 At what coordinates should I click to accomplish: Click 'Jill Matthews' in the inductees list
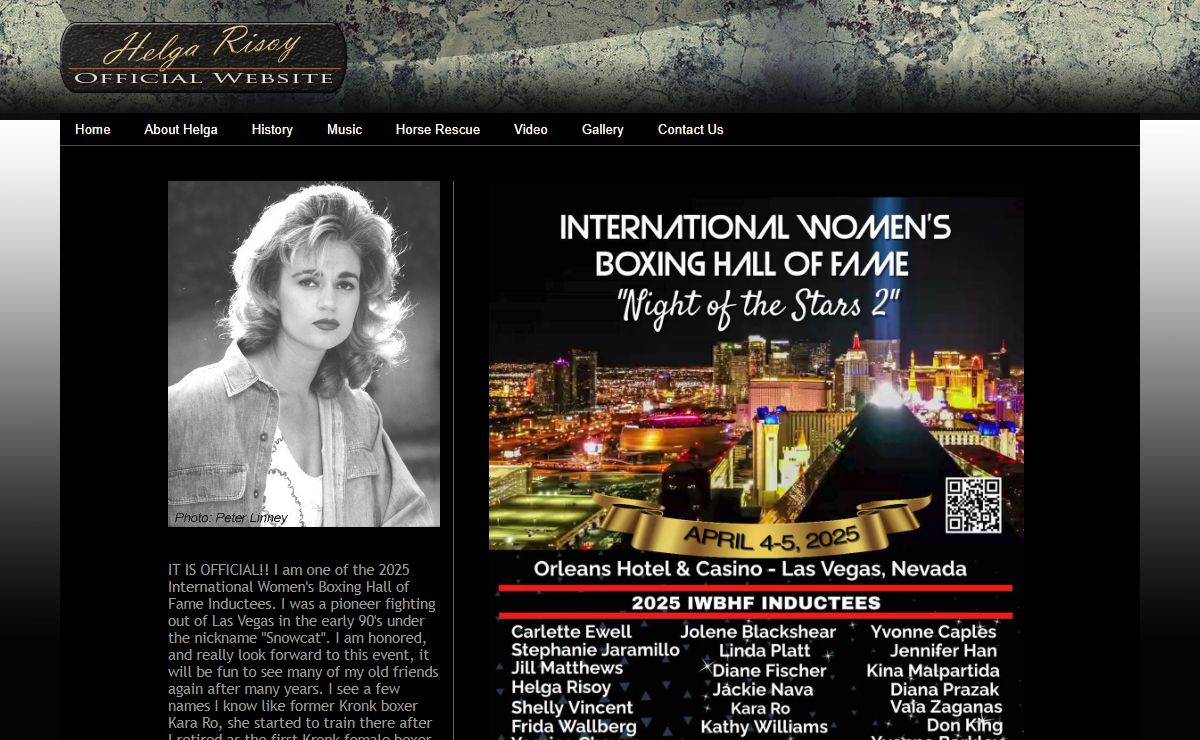click(567, 668)
